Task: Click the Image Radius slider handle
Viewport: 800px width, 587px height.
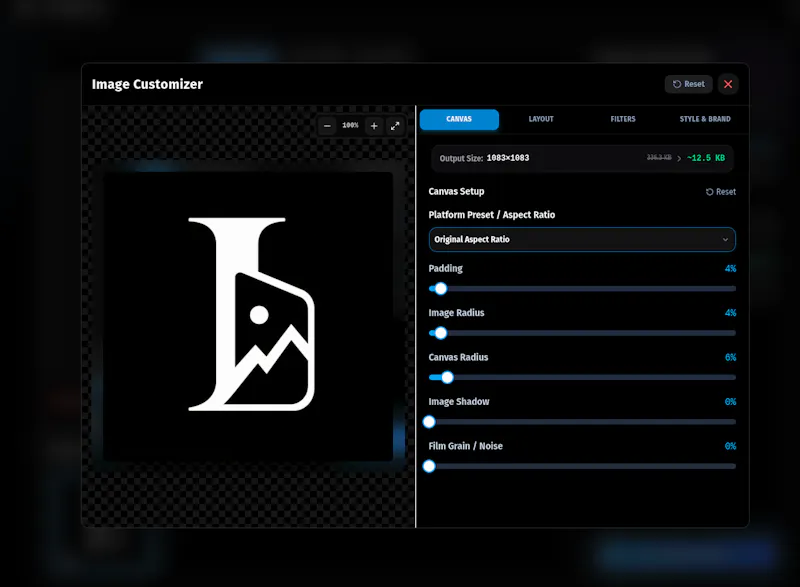Action: point(441,333)
